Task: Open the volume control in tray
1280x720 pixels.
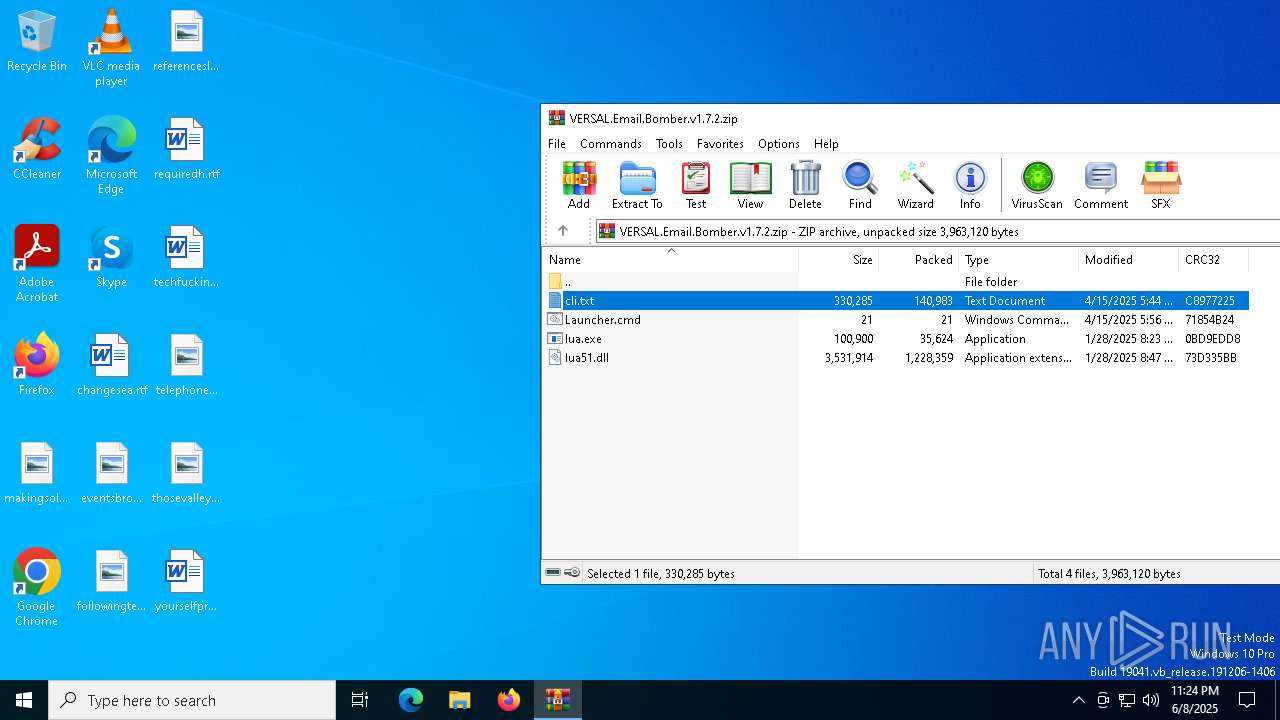Action: click(x=1151, y=700)
